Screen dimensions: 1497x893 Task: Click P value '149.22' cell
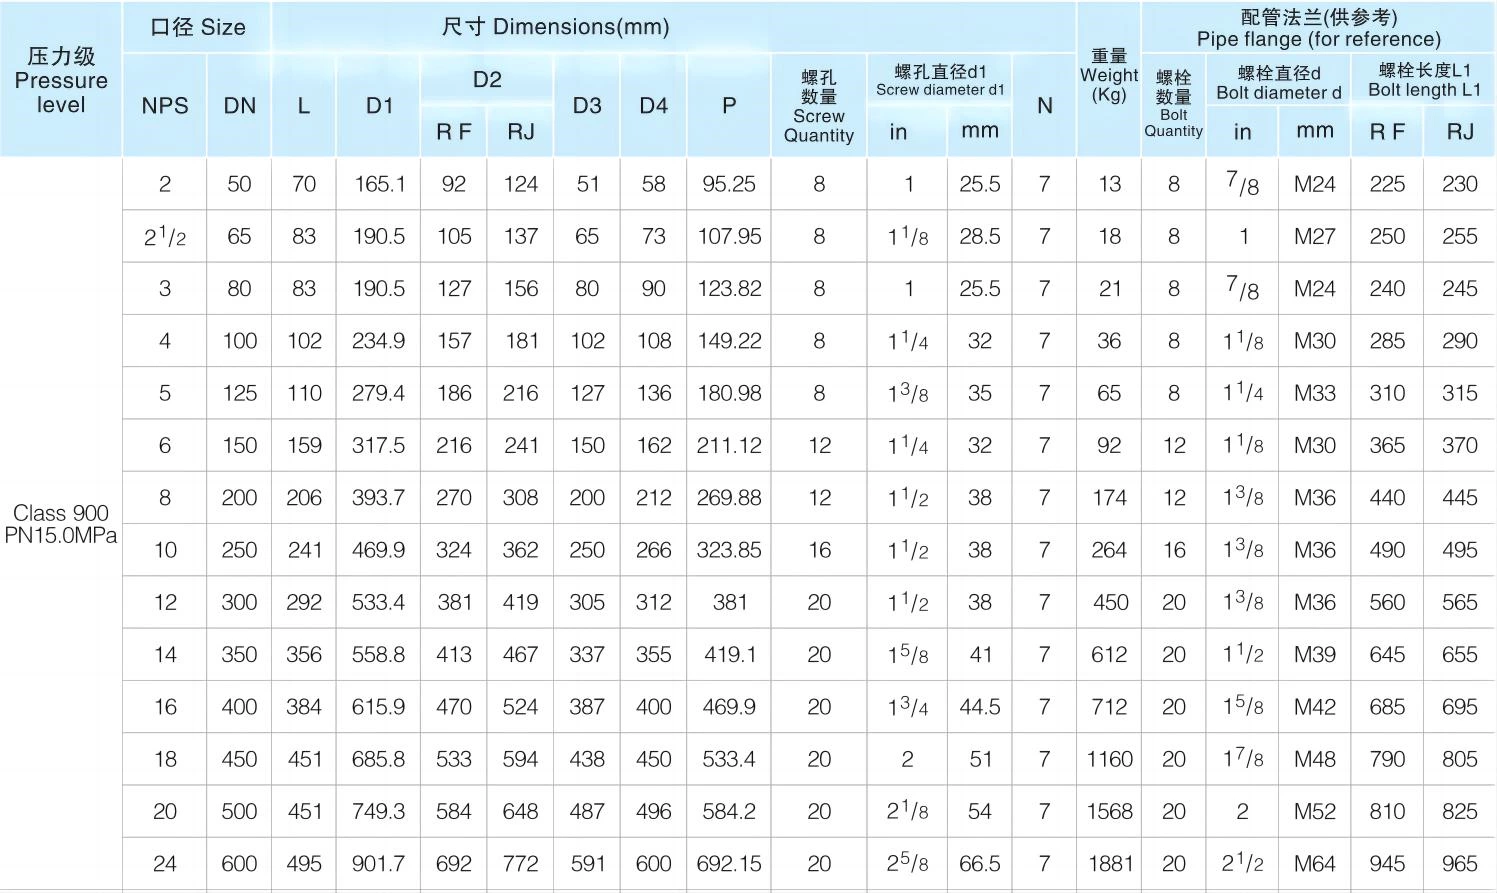(729, 341)
